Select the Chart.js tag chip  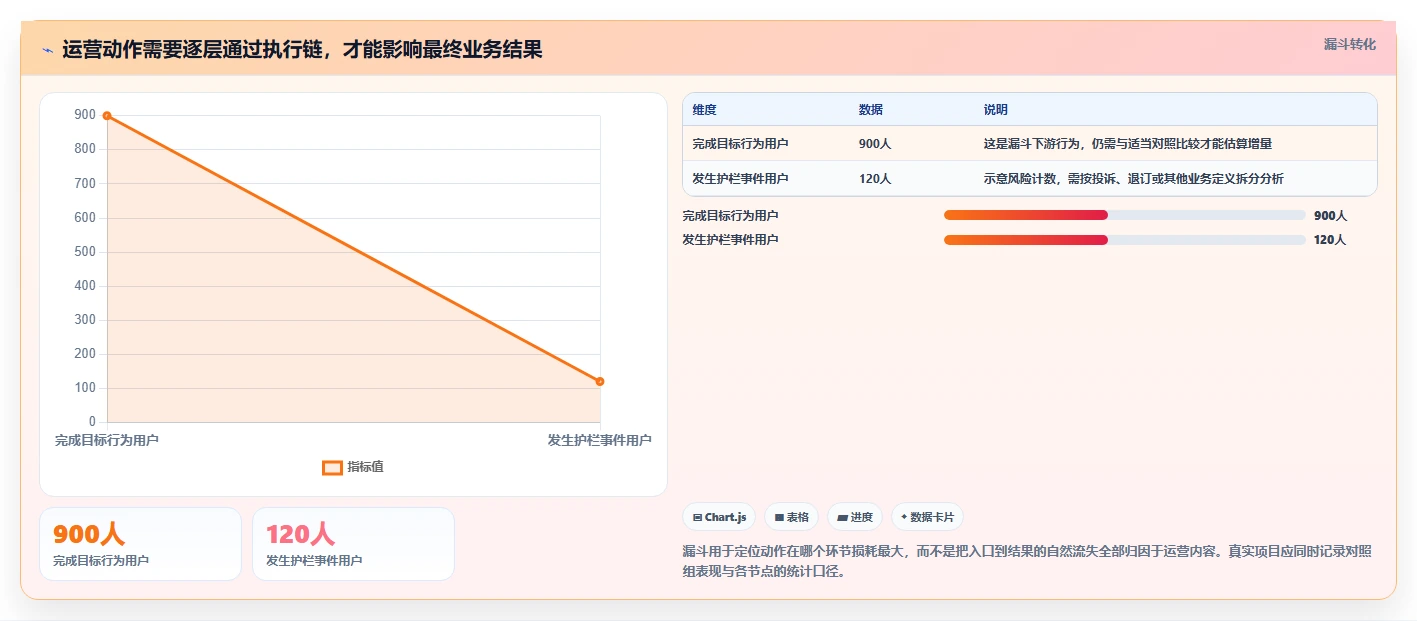719,517
